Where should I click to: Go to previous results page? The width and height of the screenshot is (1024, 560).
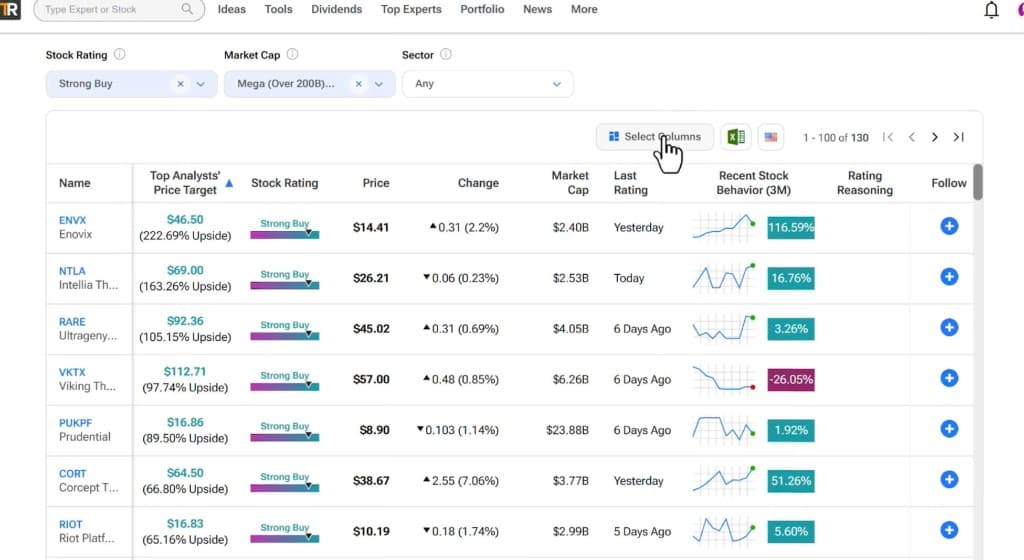(912, 137)
